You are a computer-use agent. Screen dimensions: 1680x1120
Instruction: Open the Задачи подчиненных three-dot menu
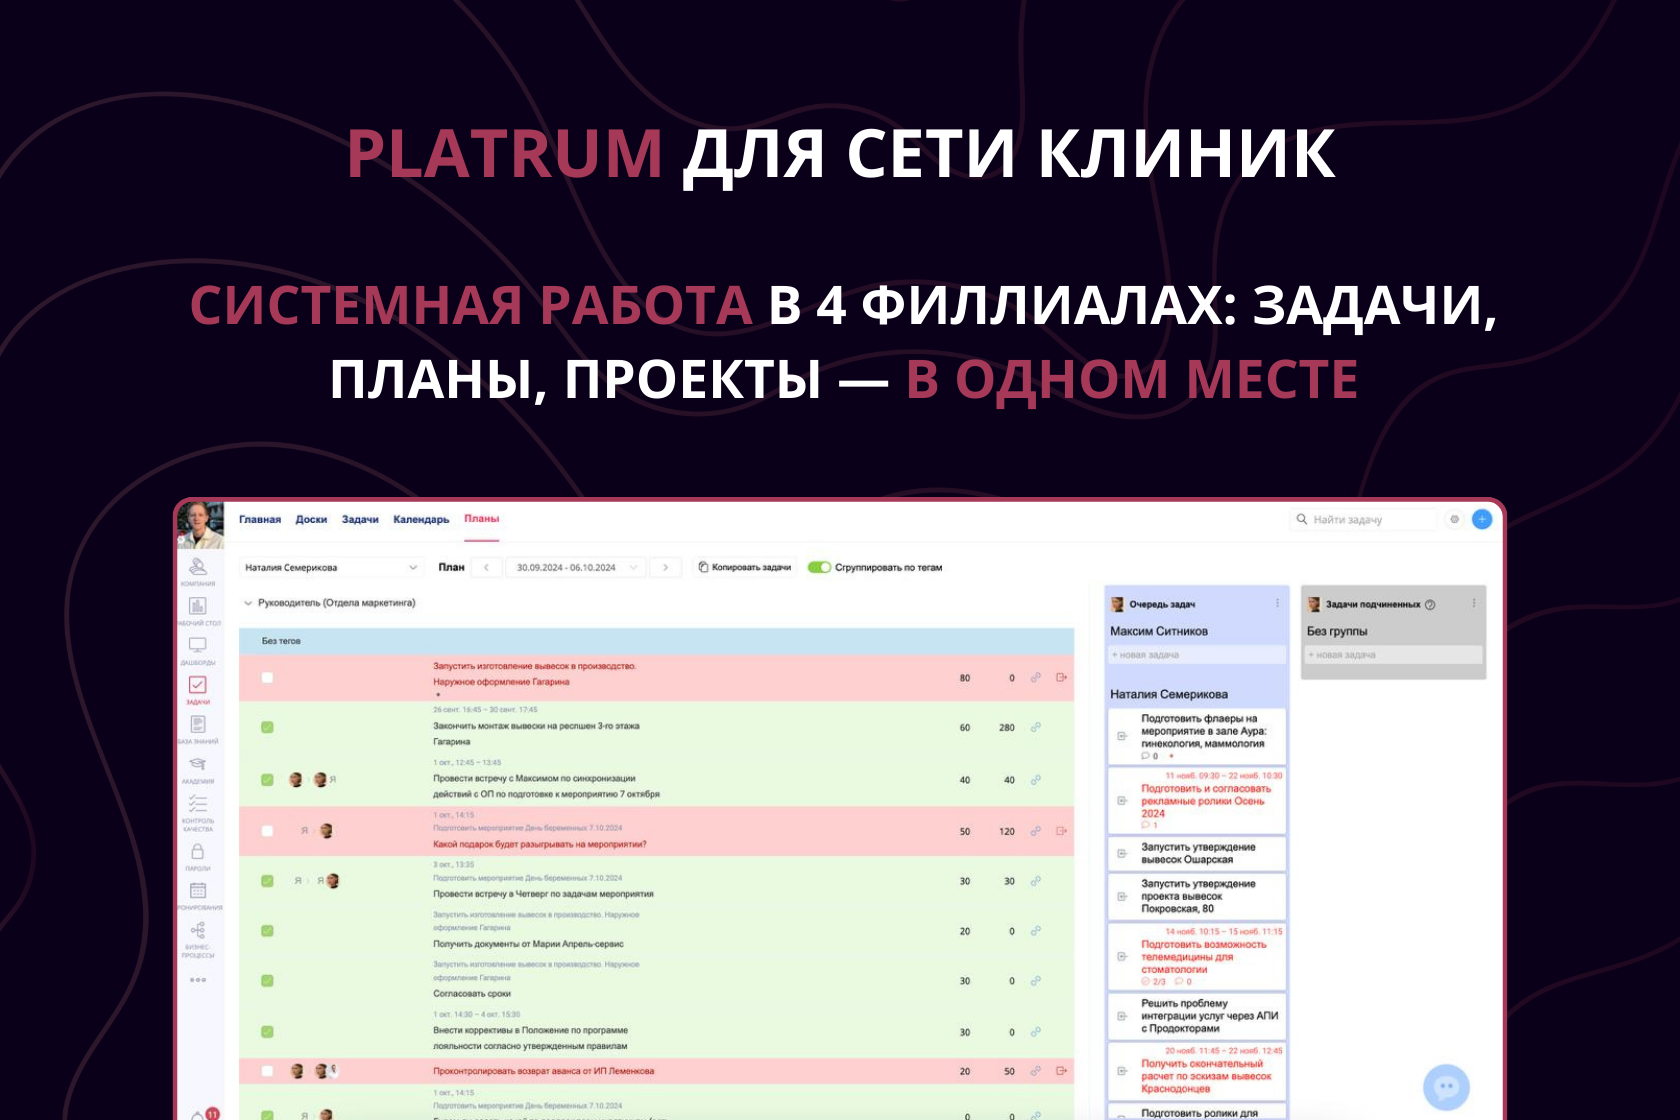tap(1474, 604)
